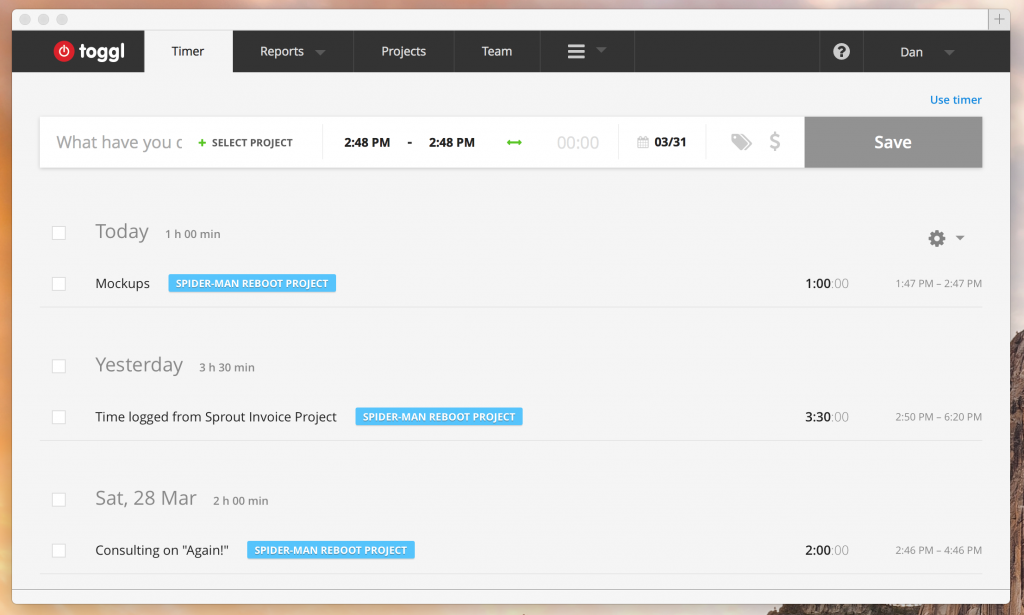Screen dimensions: 1024x615
Task: Check the box next to Mockups entry
Action: 58,283
